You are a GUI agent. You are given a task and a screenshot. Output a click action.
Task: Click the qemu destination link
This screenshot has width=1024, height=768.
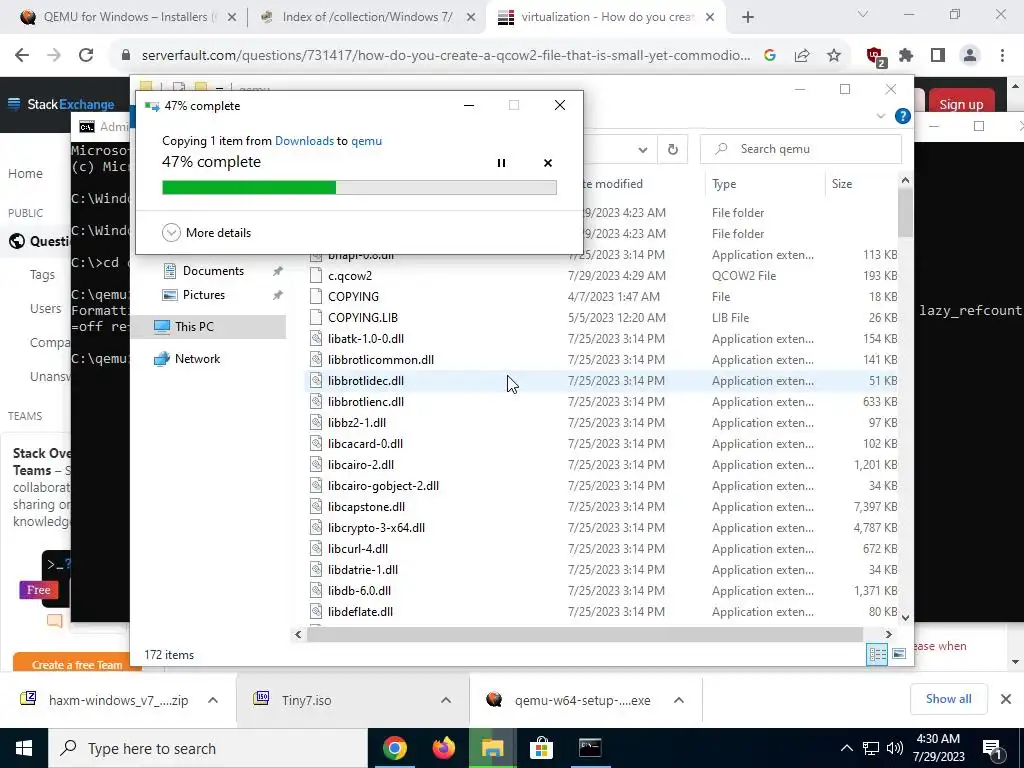366,140
